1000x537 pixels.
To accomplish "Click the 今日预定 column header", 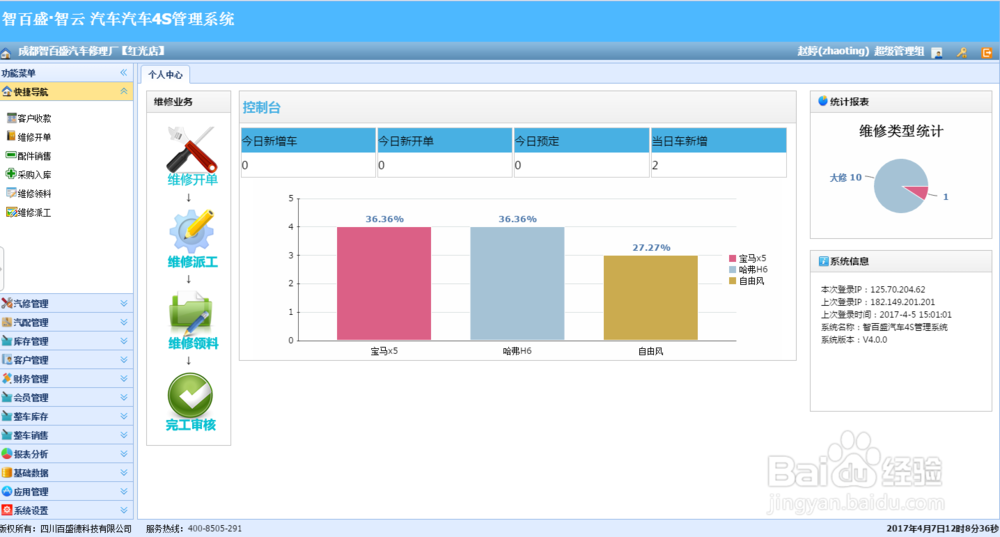I will click(x=582, y=140).
